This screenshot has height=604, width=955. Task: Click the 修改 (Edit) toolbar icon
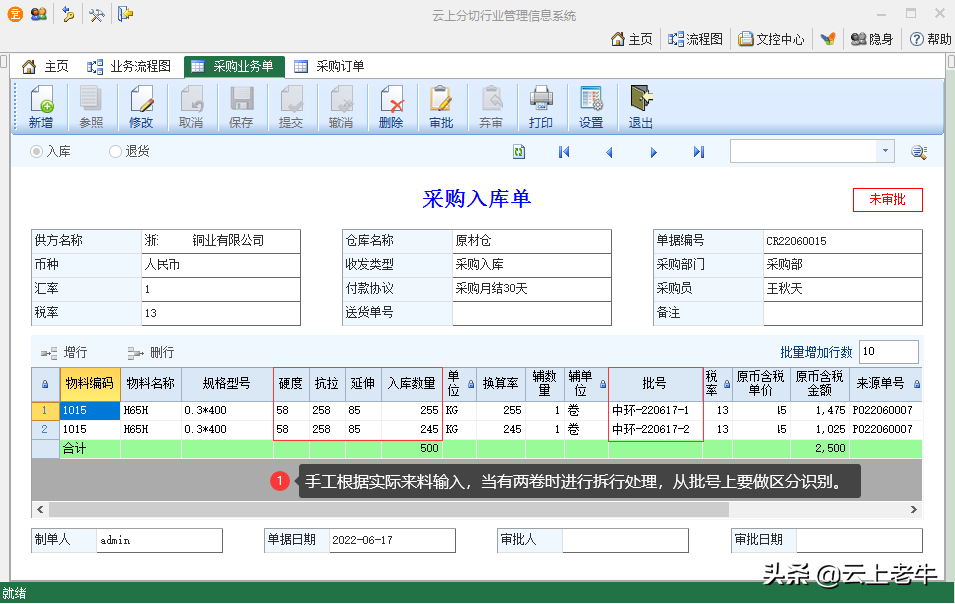coord(141,107)
